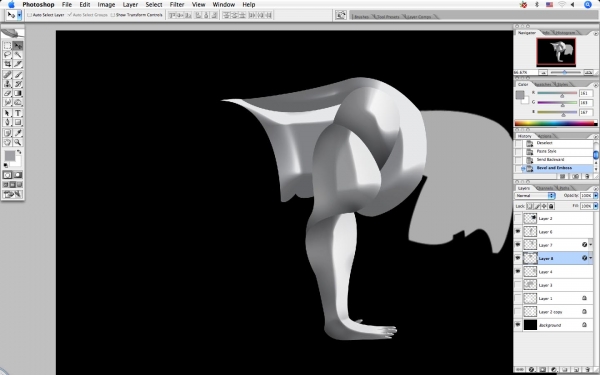Open the Opacity slider arrow
This screenshot has height=375, width=600.
[595, 196]
